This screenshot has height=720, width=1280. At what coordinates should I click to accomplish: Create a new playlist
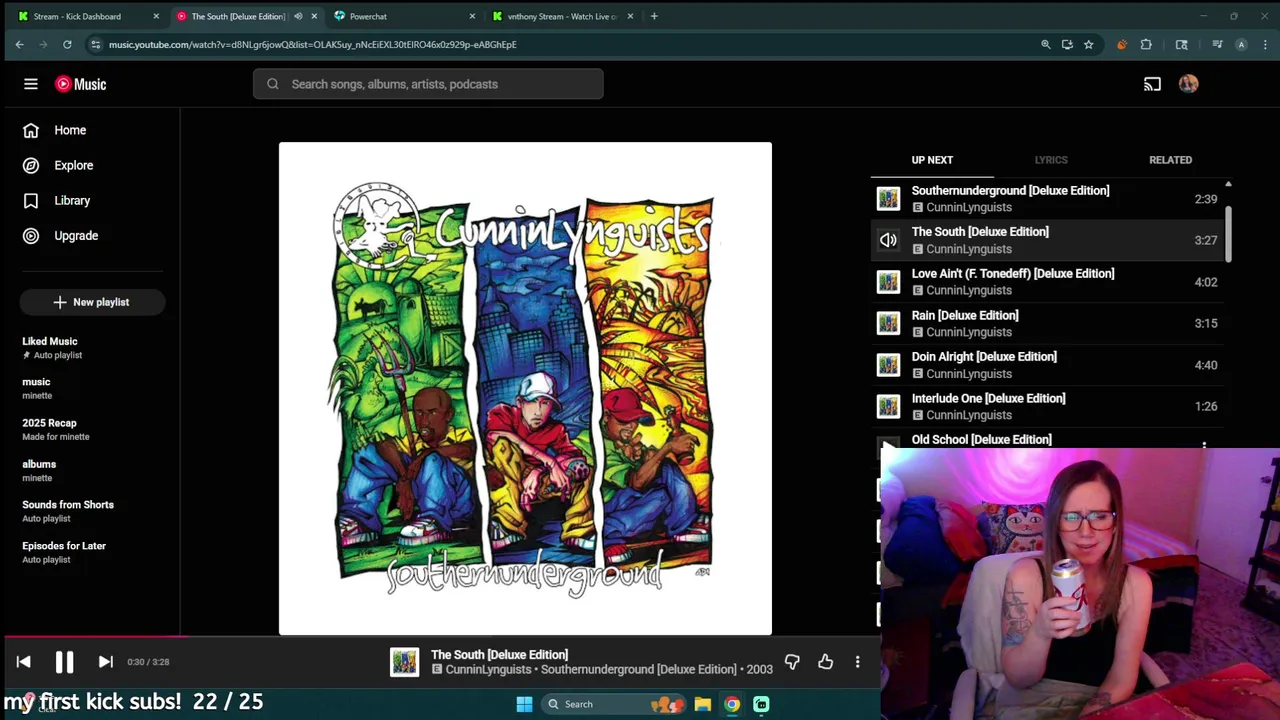coord(92,302)
